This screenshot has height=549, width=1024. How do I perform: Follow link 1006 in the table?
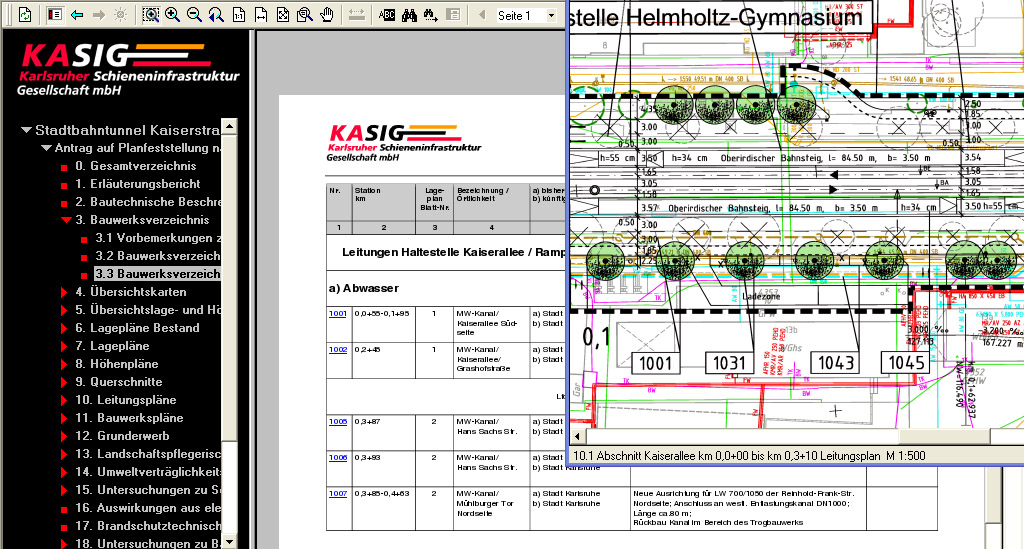tap(338, 458)
